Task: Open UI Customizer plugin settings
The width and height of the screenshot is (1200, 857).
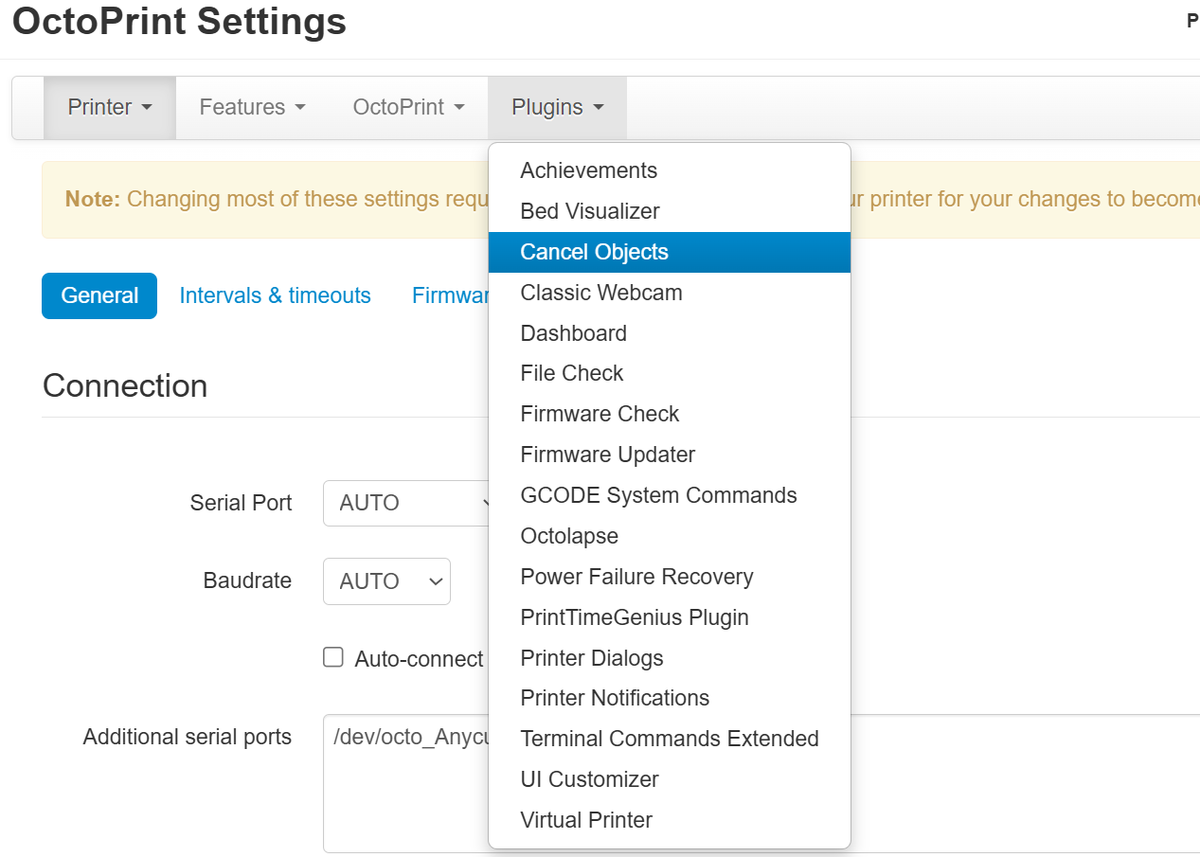Action: pos(669,779)
